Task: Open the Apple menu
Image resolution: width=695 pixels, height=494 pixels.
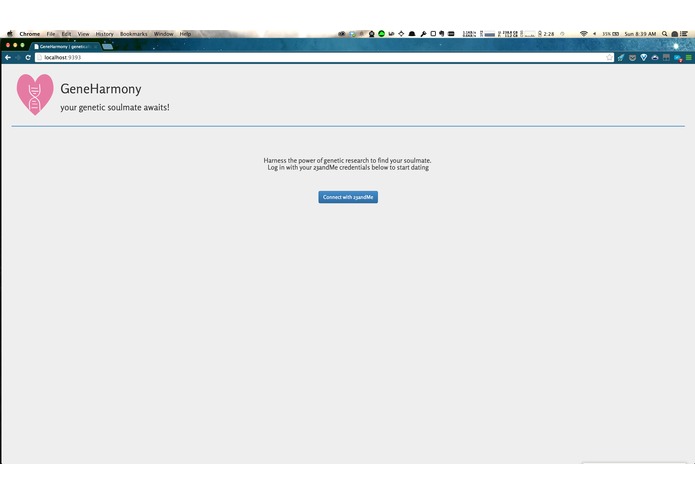Action: (10, 34)
